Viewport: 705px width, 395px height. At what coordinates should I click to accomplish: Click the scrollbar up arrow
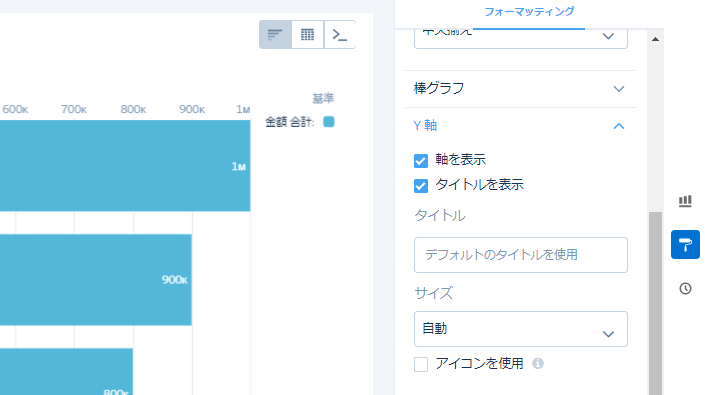[x=656, y=40]
